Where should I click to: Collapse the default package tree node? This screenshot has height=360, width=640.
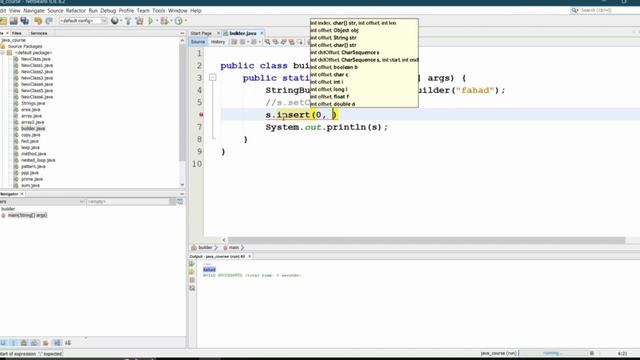[x=3, y=53]
